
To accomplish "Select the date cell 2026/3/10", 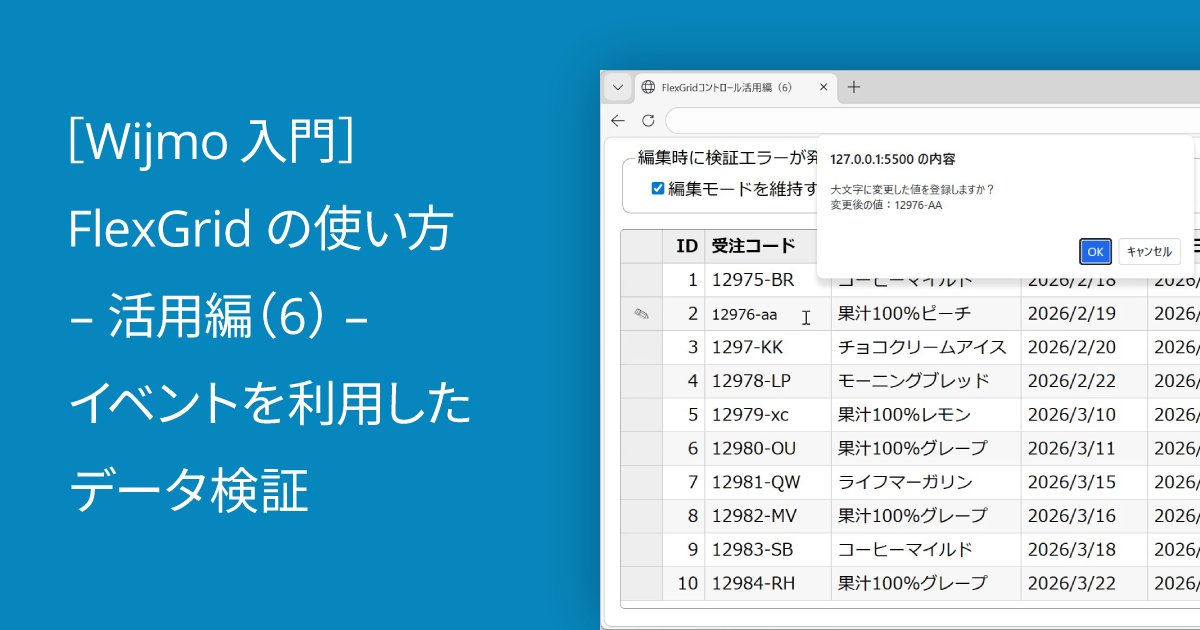I will (x=1084, y=415).
